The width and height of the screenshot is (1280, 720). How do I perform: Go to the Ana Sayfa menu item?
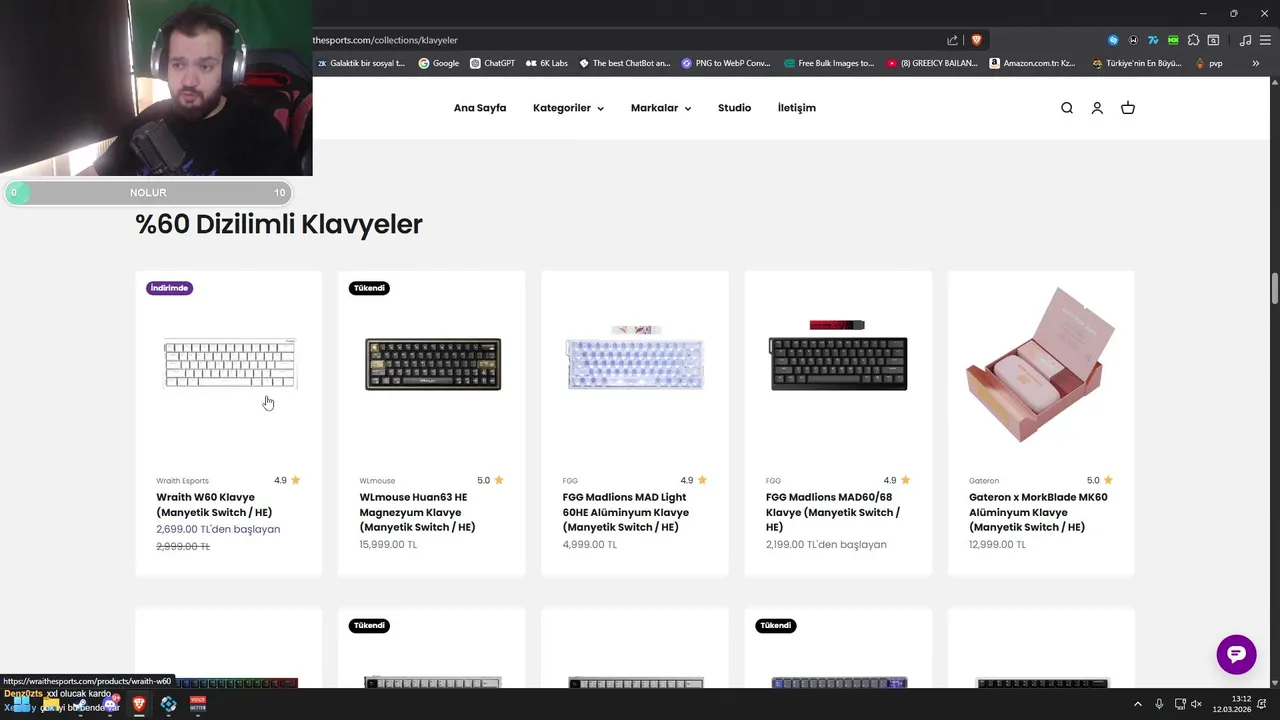[480, 108]
